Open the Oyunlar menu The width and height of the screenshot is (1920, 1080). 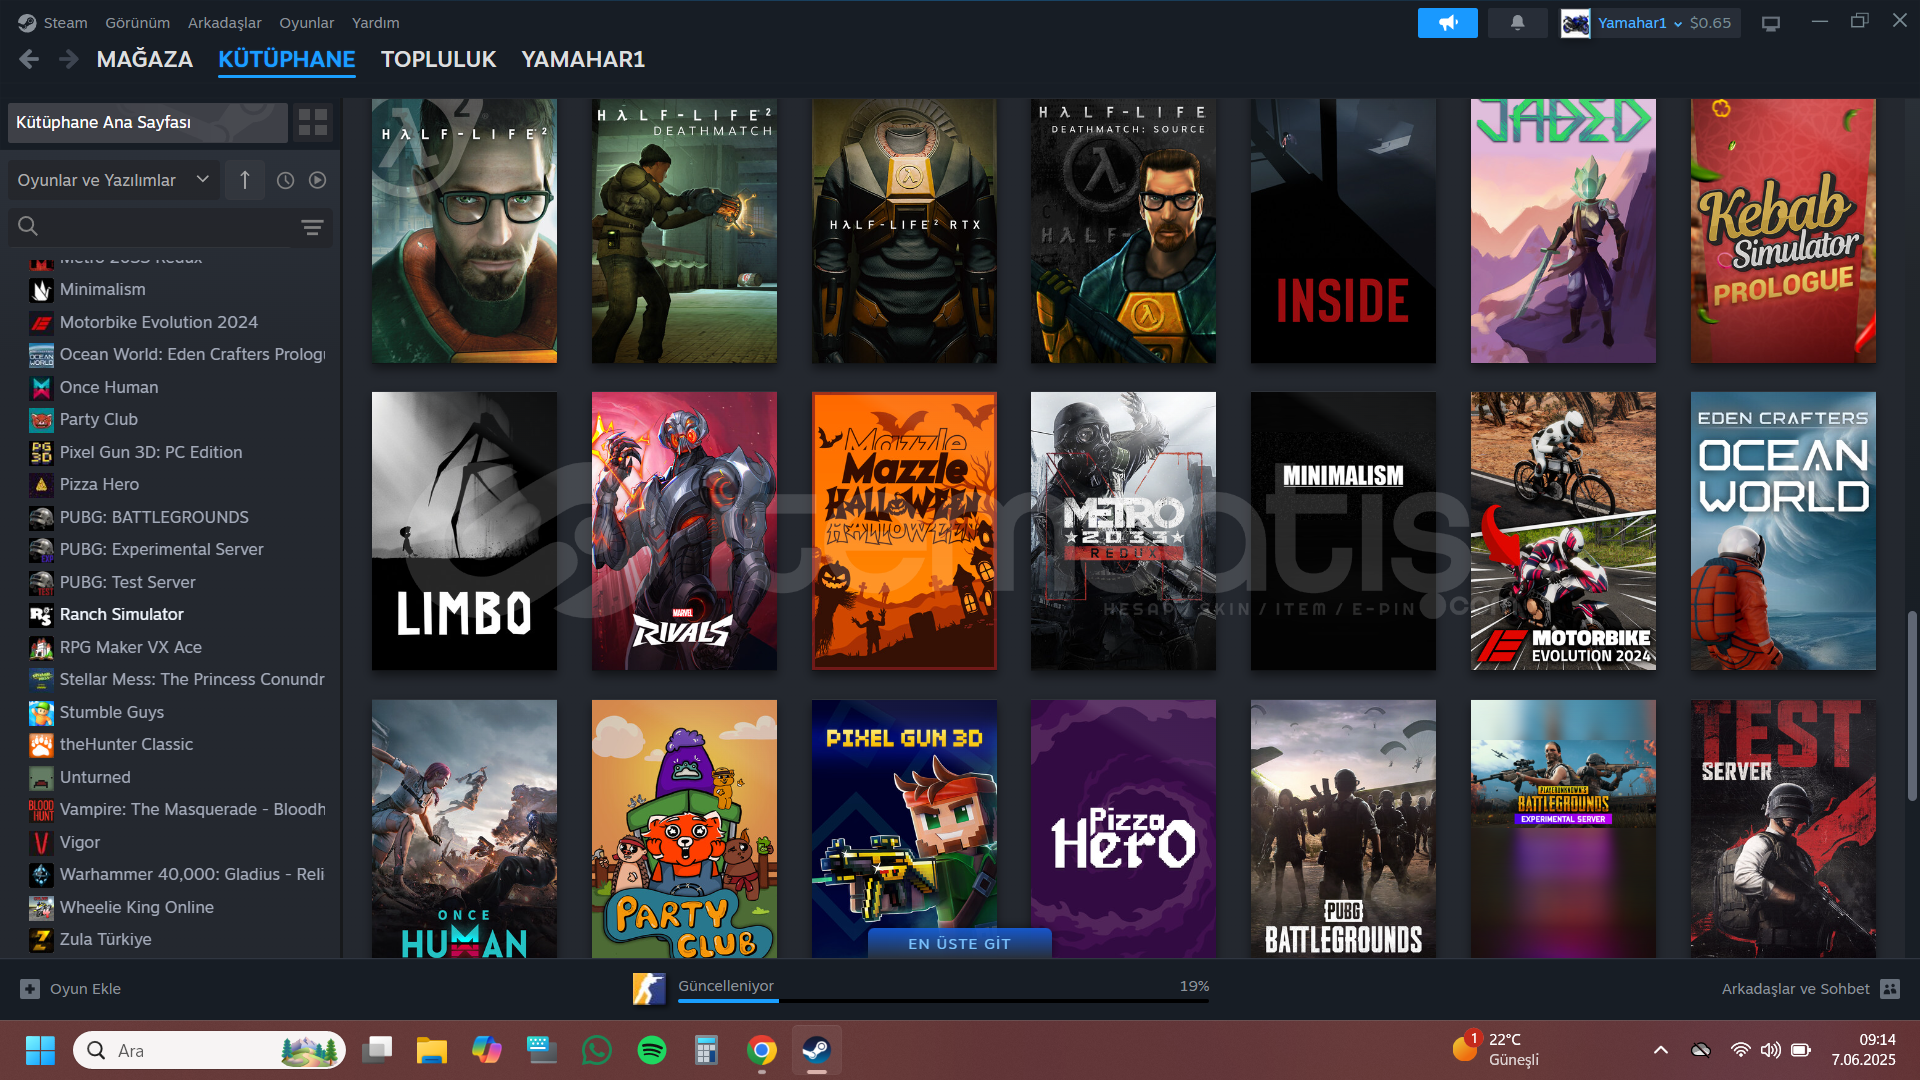tap(306, 23)
